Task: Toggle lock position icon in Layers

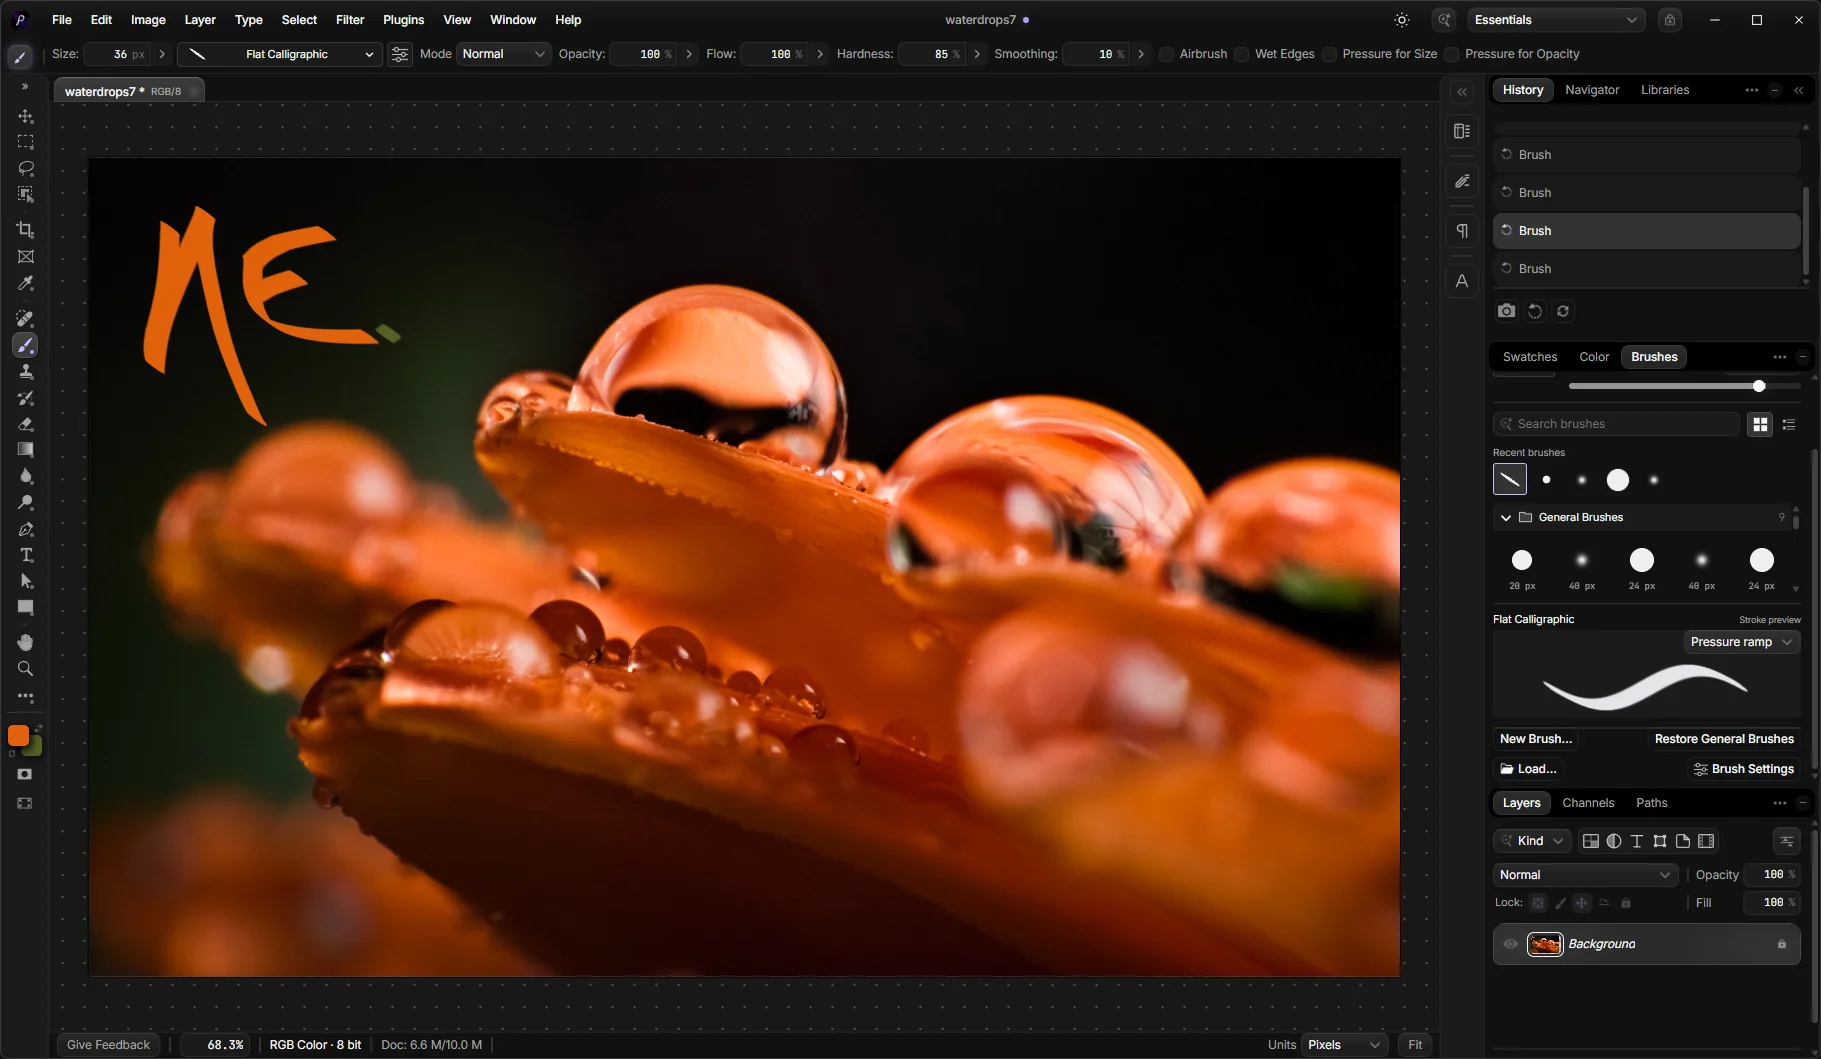Action: (x=1582, y=903)
